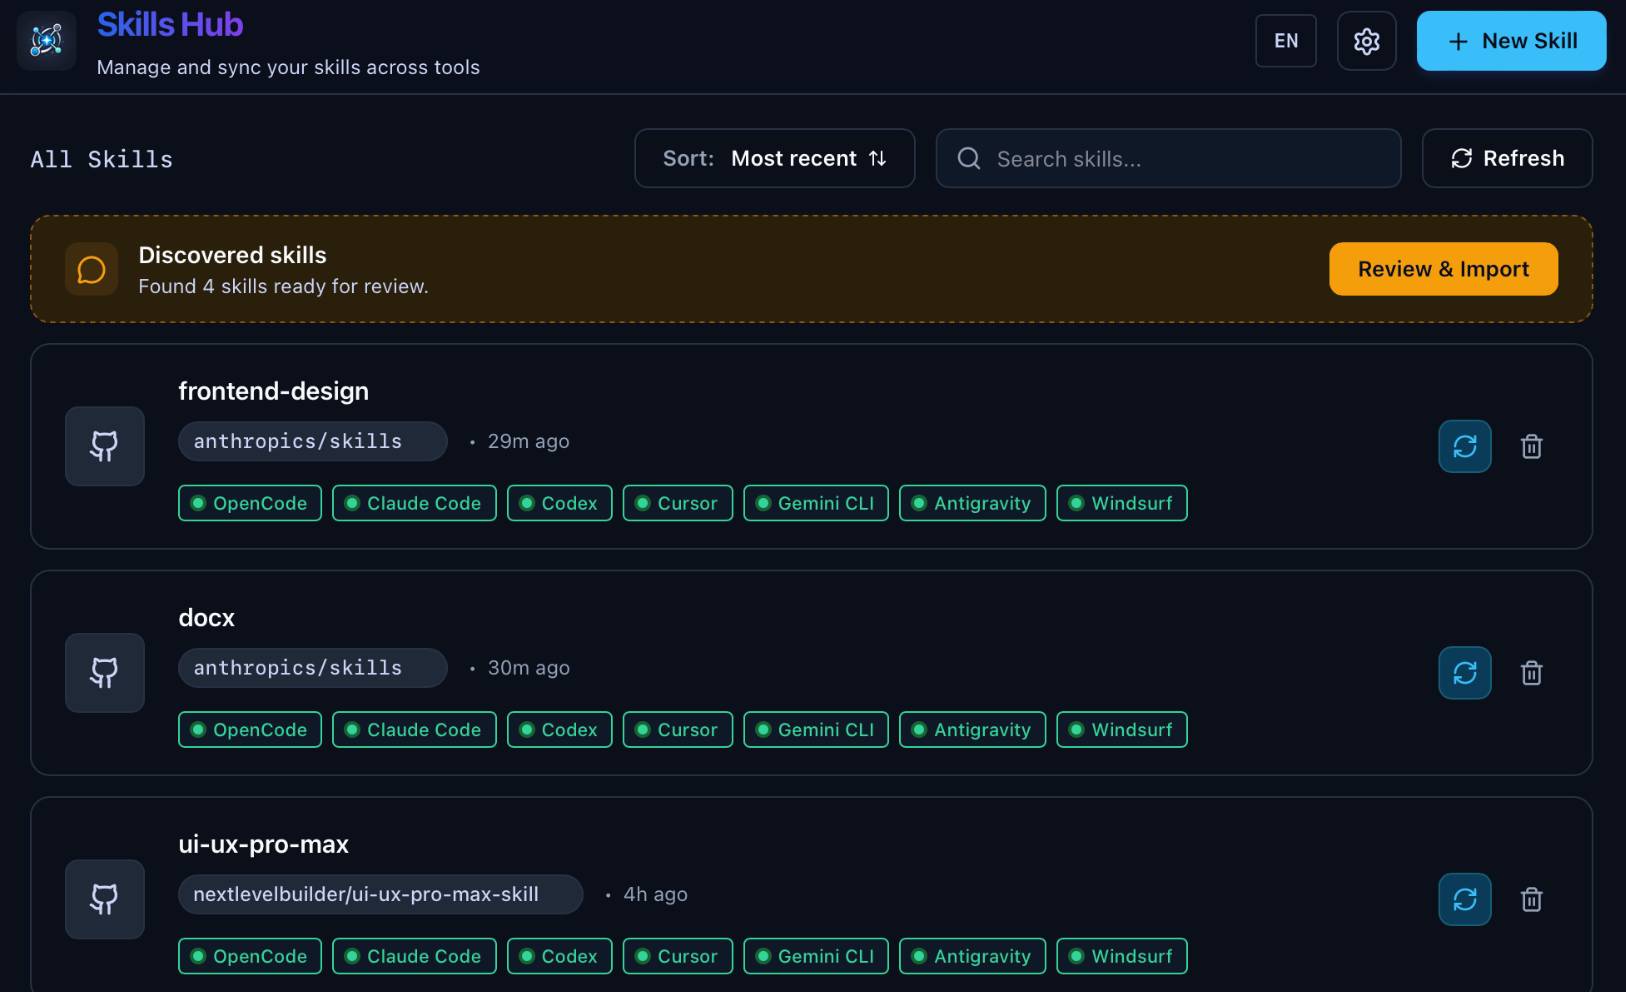Focus the Search skills input field
Image resolution: width=1626 pixels, height=992 pixels.
(1180, 159)
